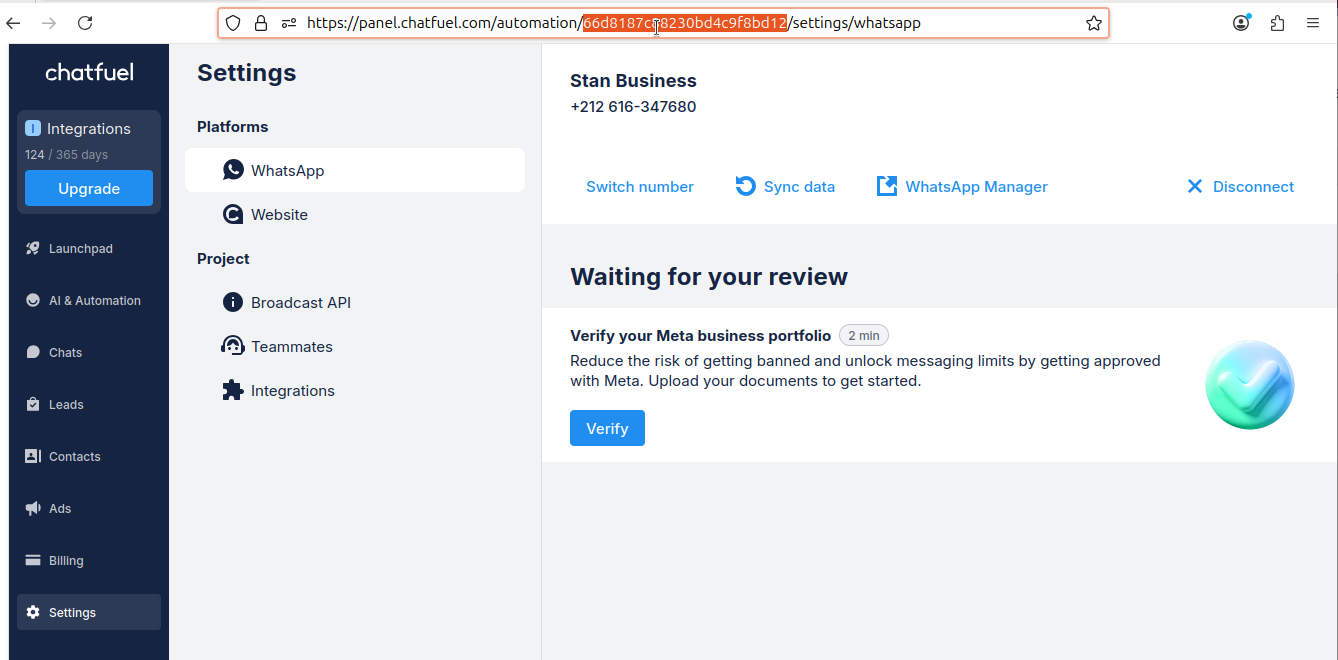Open Broadcast API settings
1338x660 pixels.
click(300, 303)
